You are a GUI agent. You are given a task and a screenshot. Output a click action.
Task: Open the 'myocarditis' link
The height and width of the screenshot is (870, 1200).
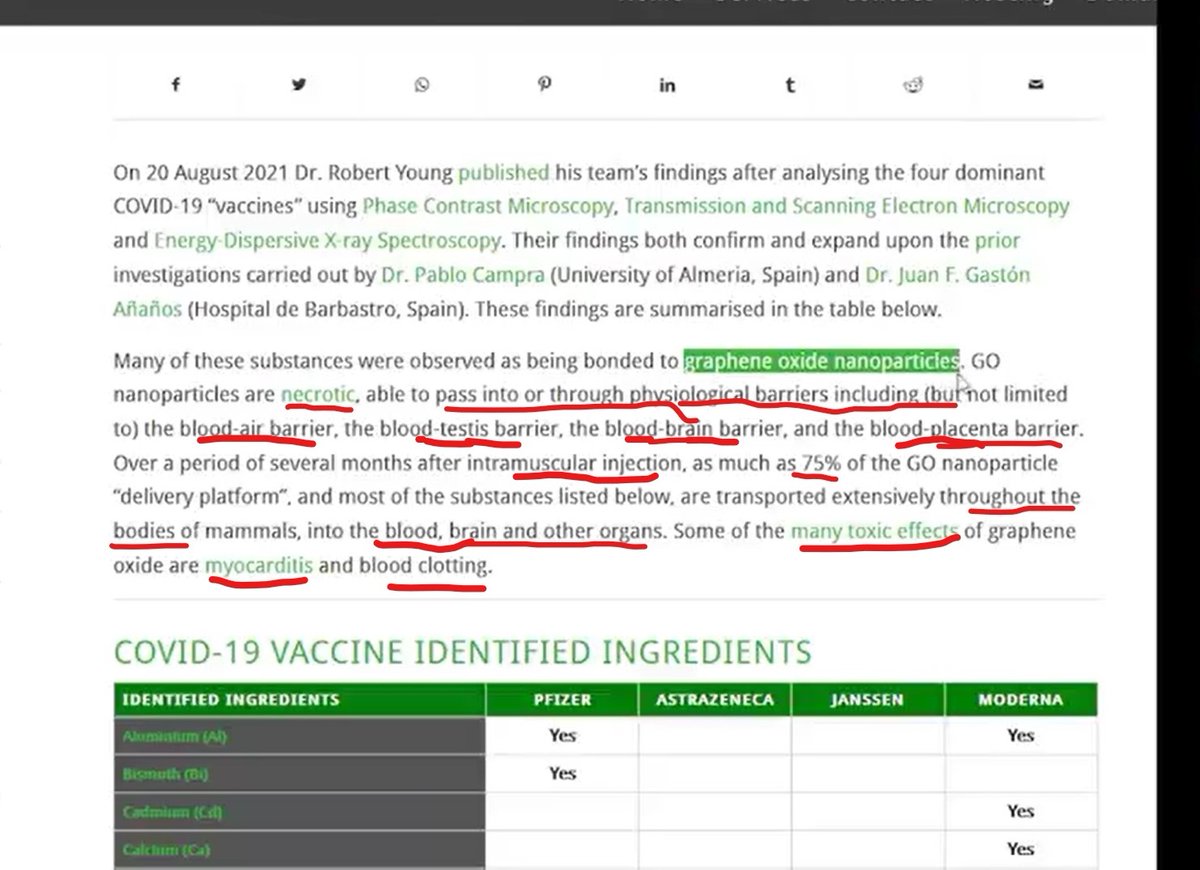click(x=259, y=566)
